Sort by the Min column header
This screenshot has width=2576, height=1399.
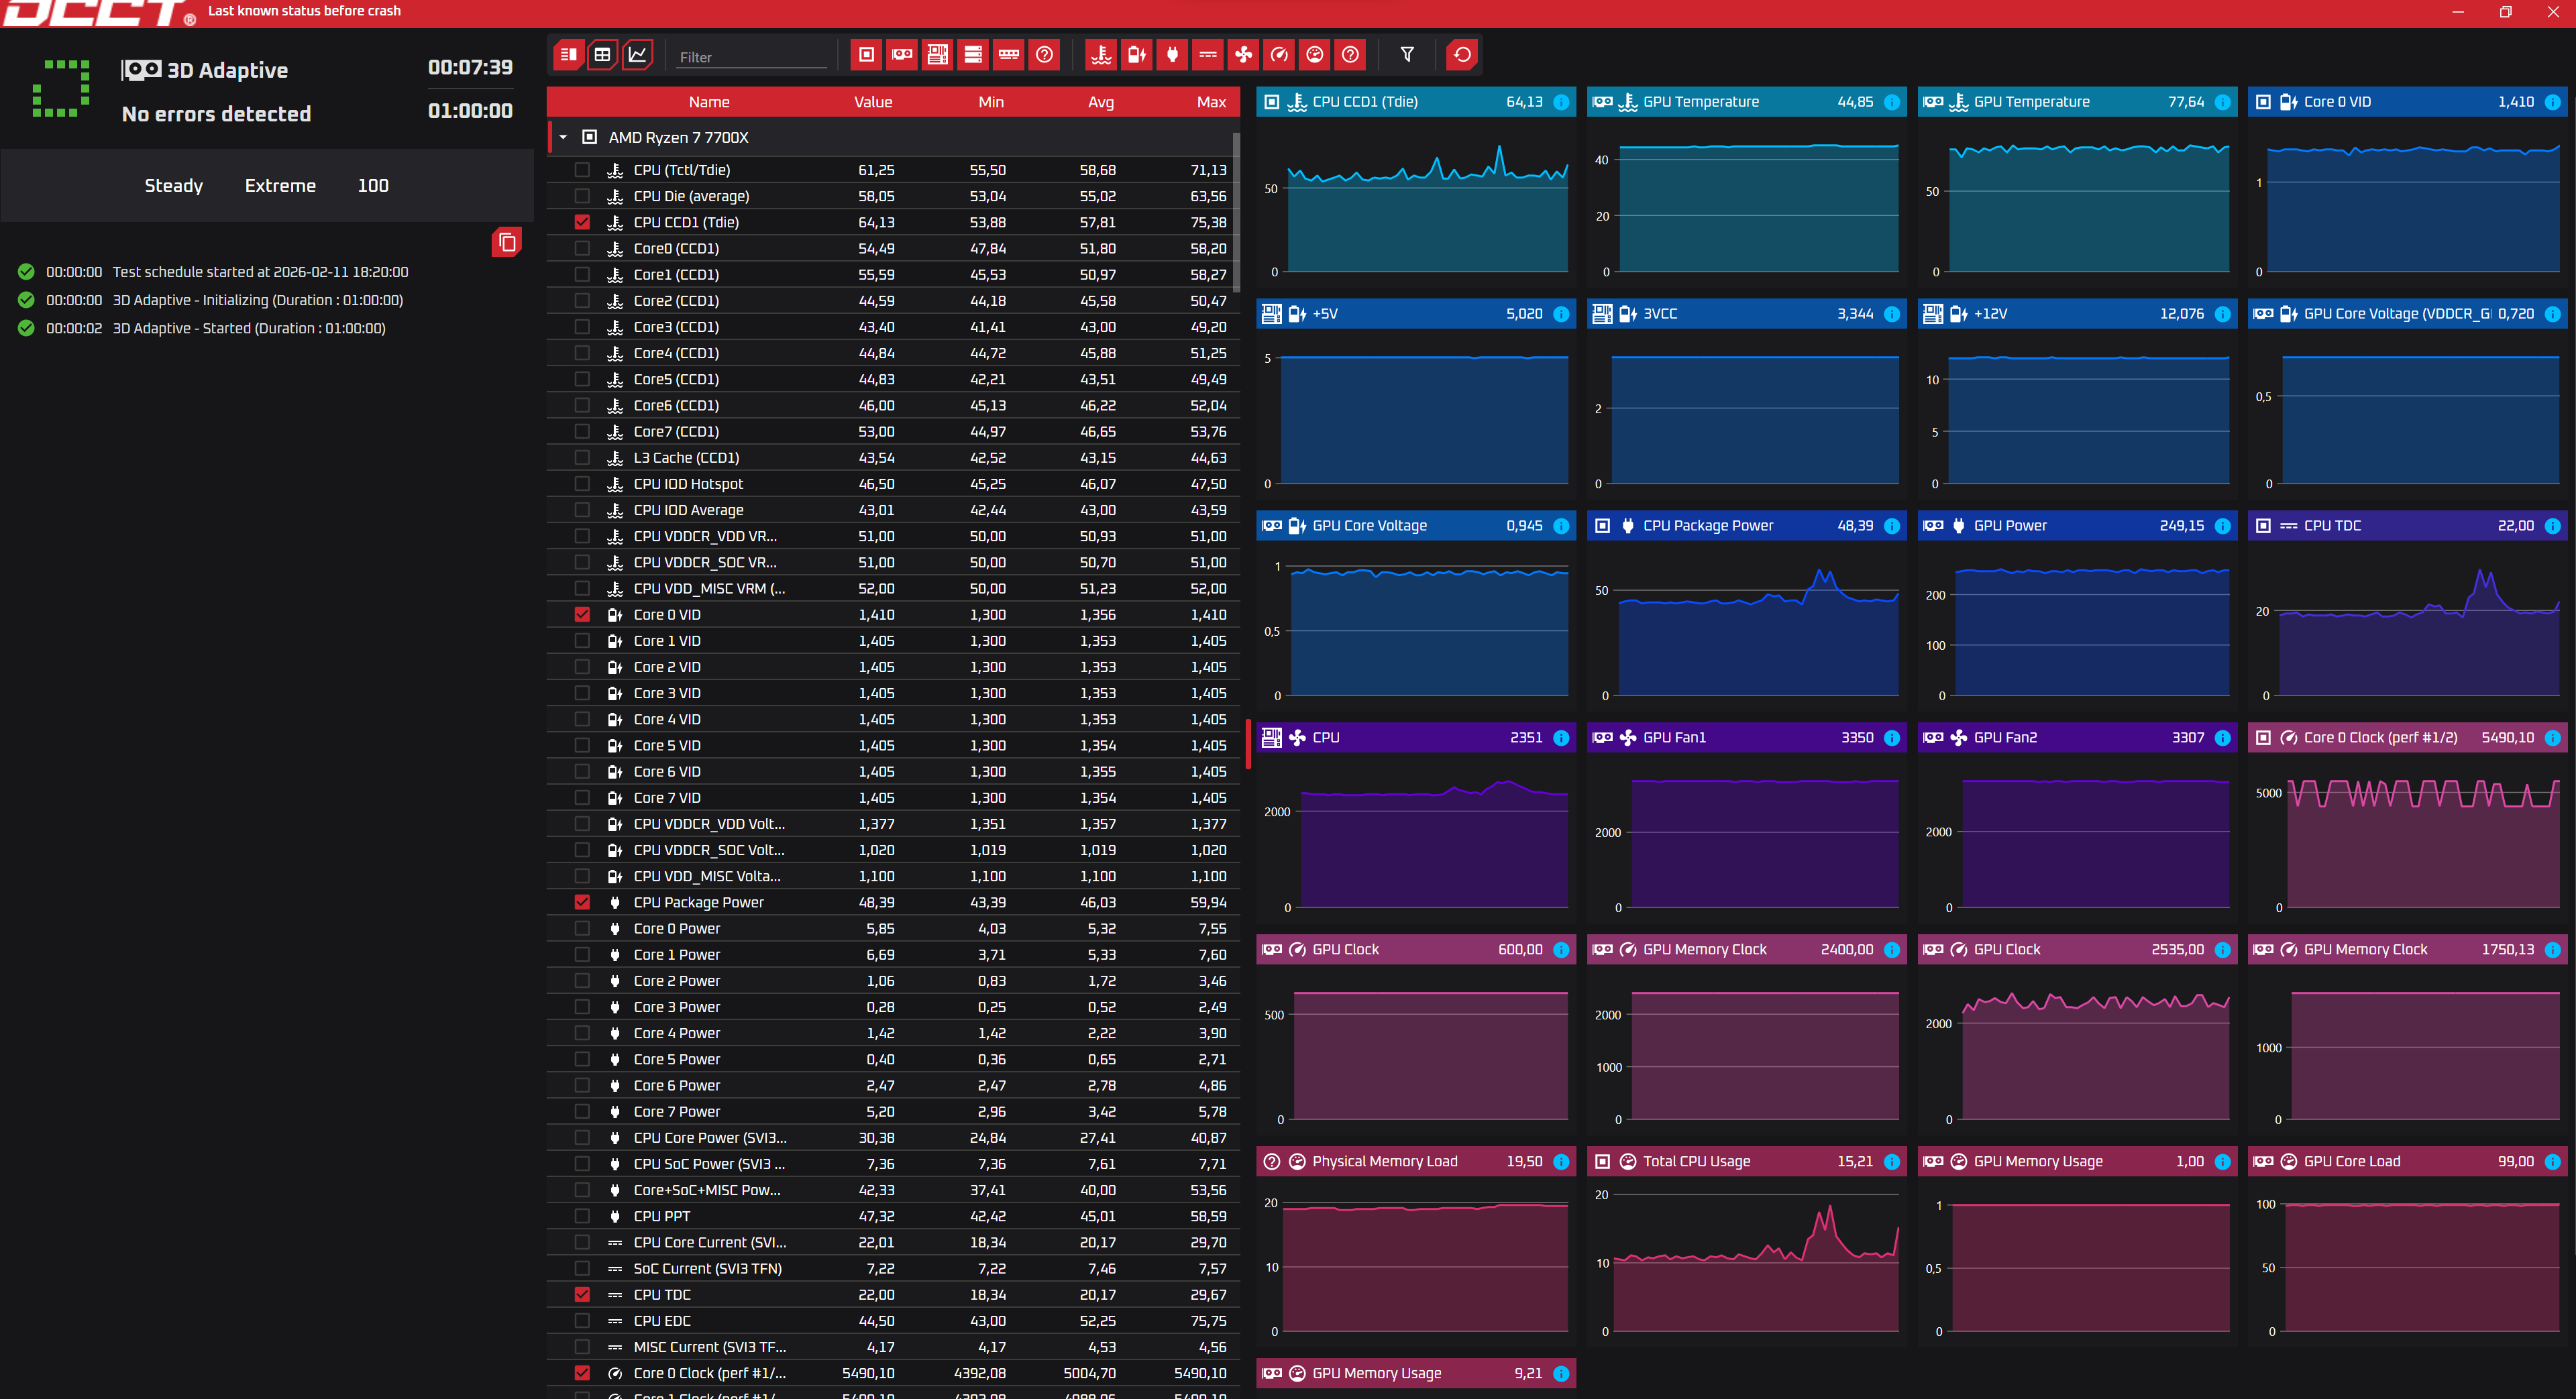[991, 102]
